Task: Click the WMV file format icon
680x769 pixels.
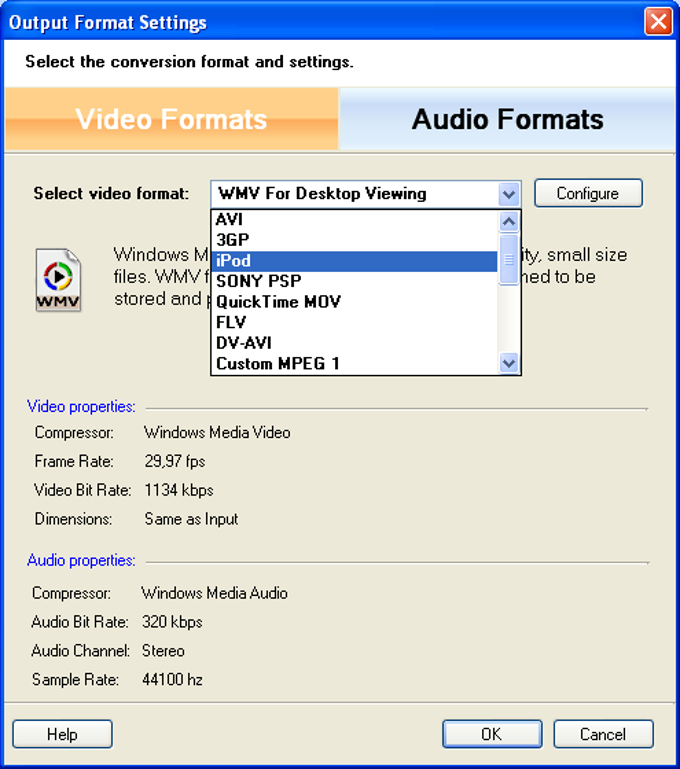Action: pyautogui.click(x=58, y=280)
